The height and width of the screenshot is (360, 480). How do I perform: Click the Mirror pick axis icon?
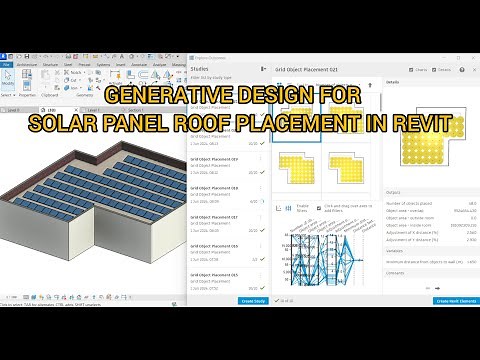pyautogui.click(x=156, y=75)
